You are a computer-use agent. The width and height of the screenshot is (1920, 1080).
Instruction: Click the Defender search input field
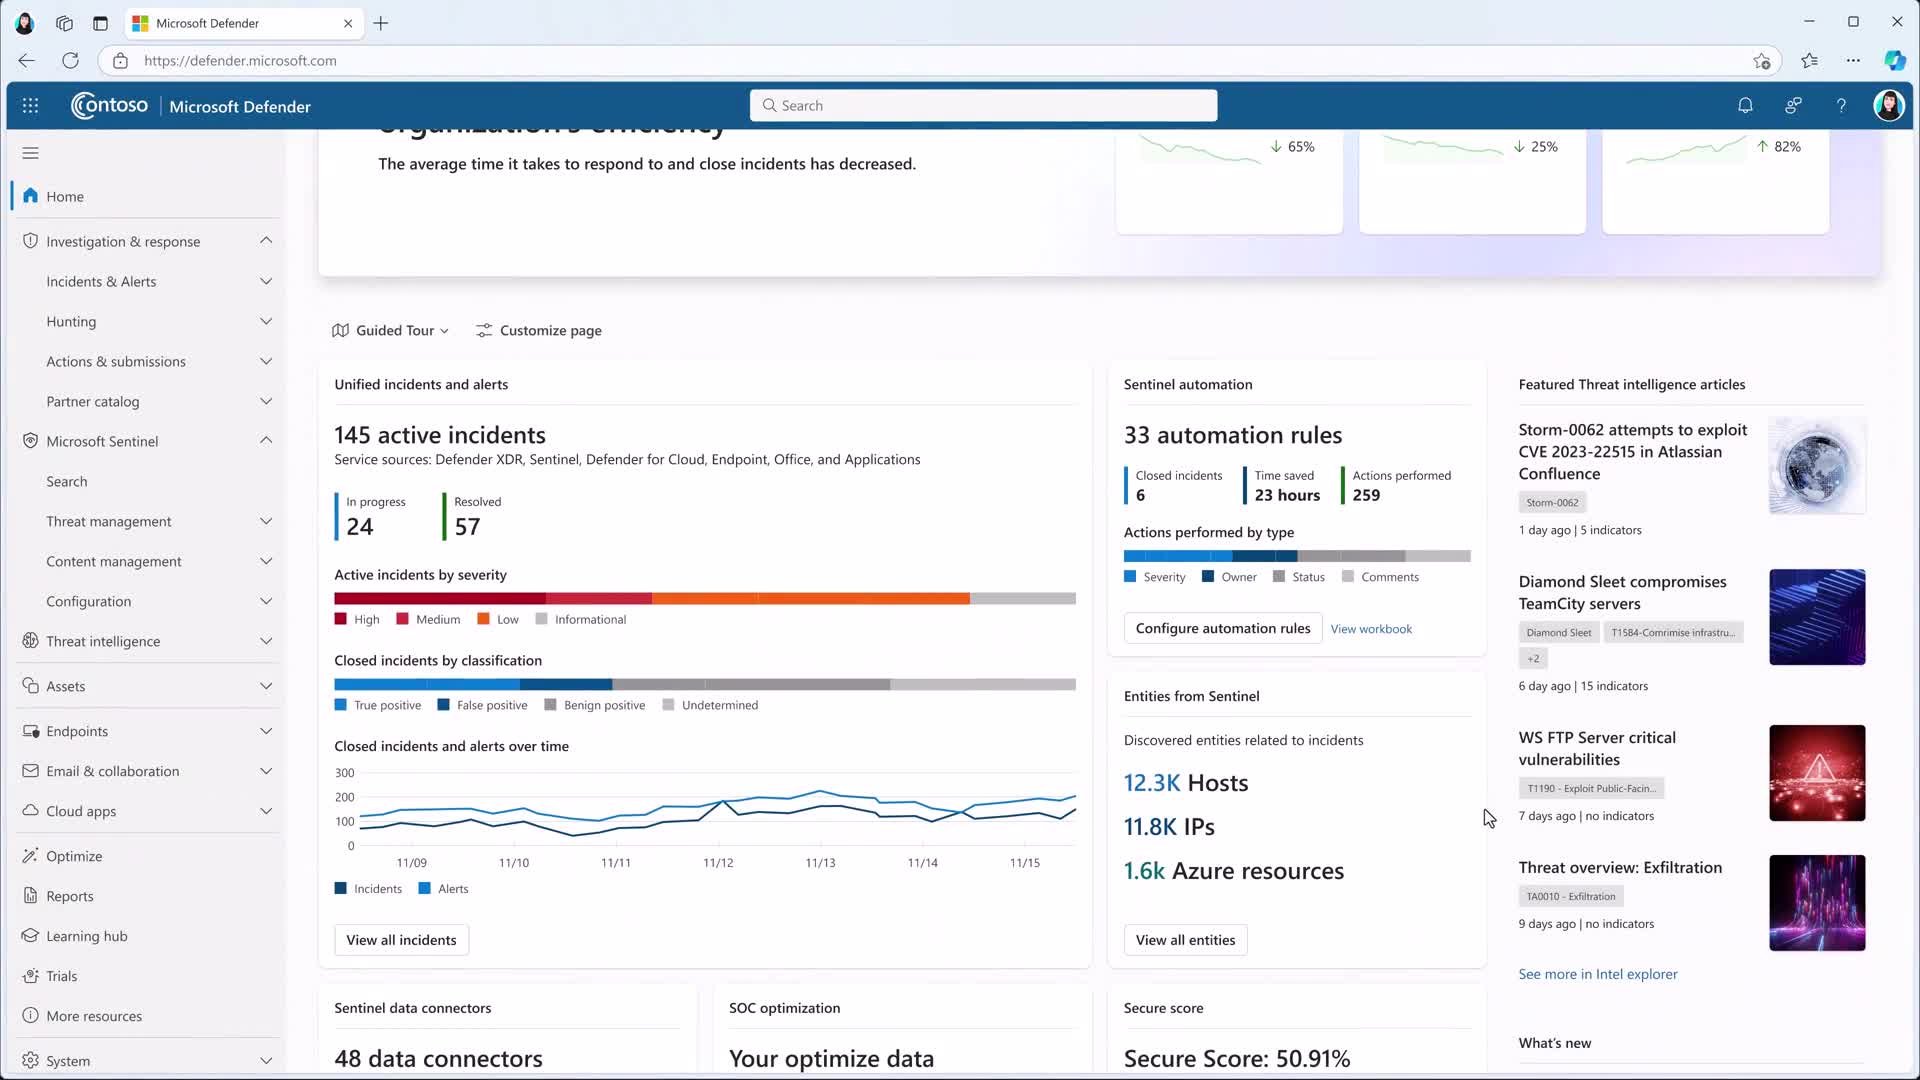(983, 106)
